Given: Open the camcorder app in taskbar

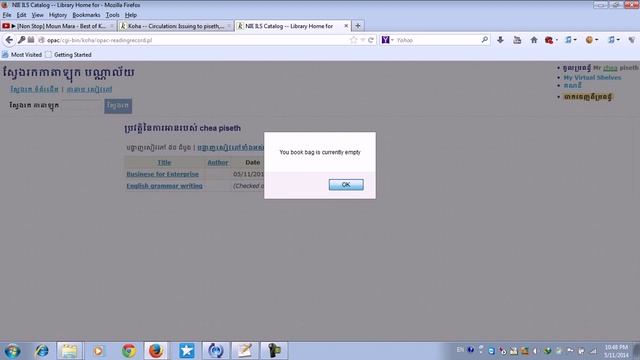Looking at the screenshot, I should click(274, 351).
